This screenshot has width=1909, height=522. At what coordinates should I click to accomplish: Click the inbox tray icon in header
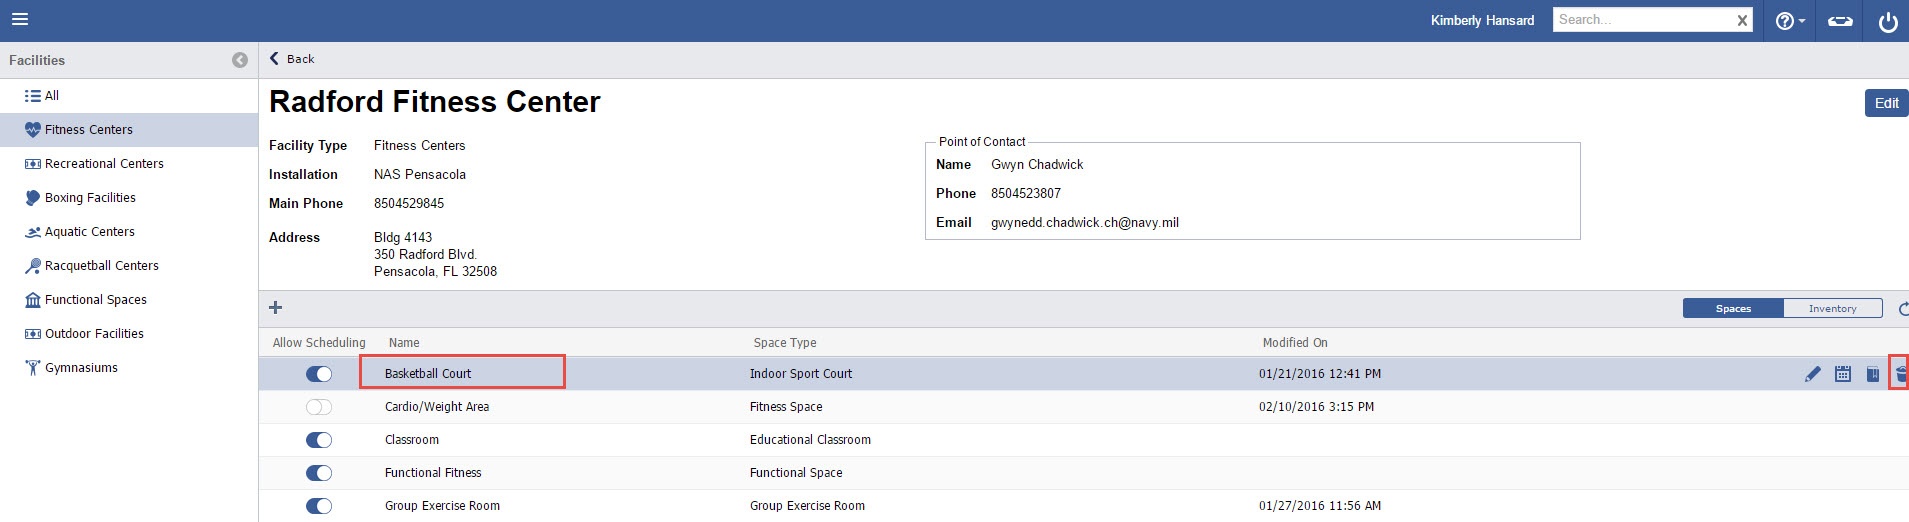click(x=1840, y=21)
